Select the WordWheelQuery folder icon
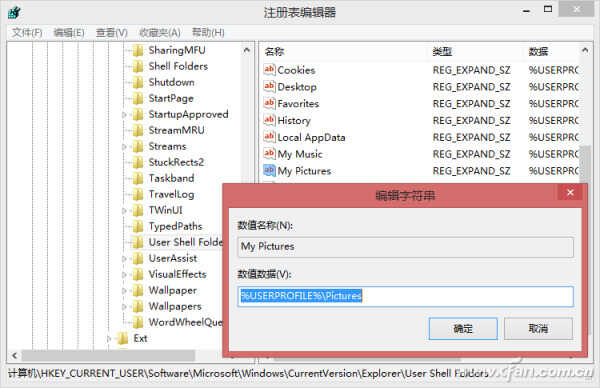This screenshot has height=388, width=600. click(x=137, y=323)
